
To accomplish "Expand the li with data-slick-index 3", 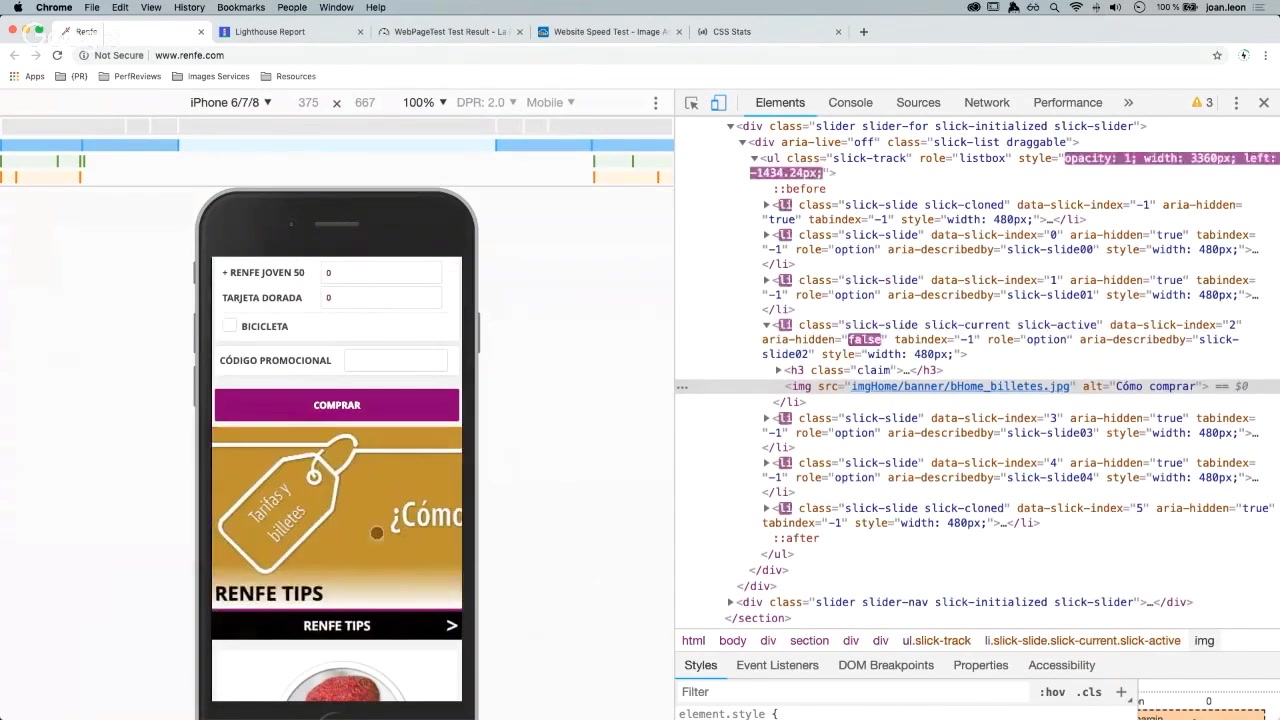I will coord(767,418).
